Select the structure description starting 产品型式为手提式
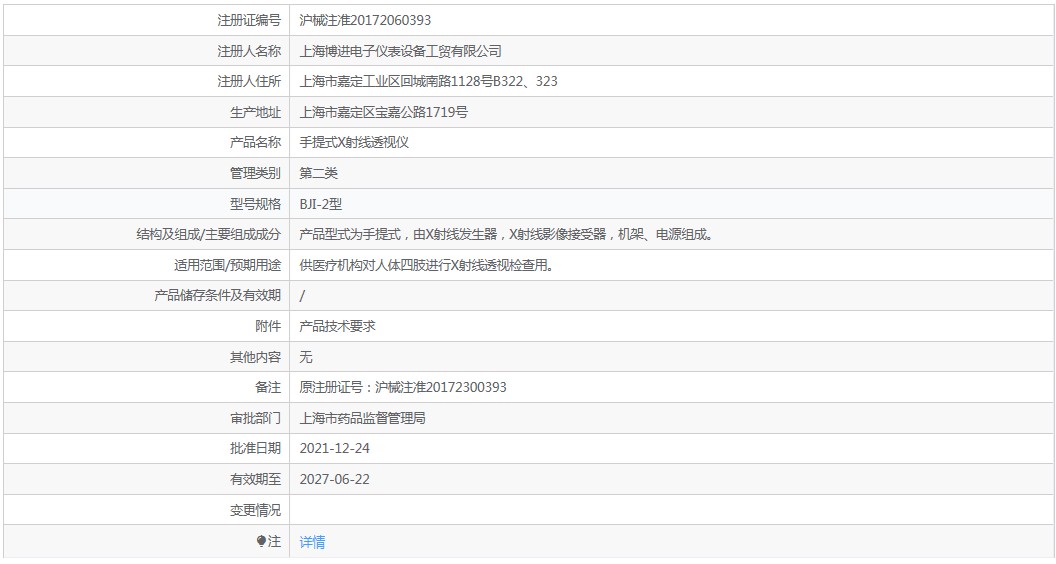1056x564 pixels. (x=506, y=234)
